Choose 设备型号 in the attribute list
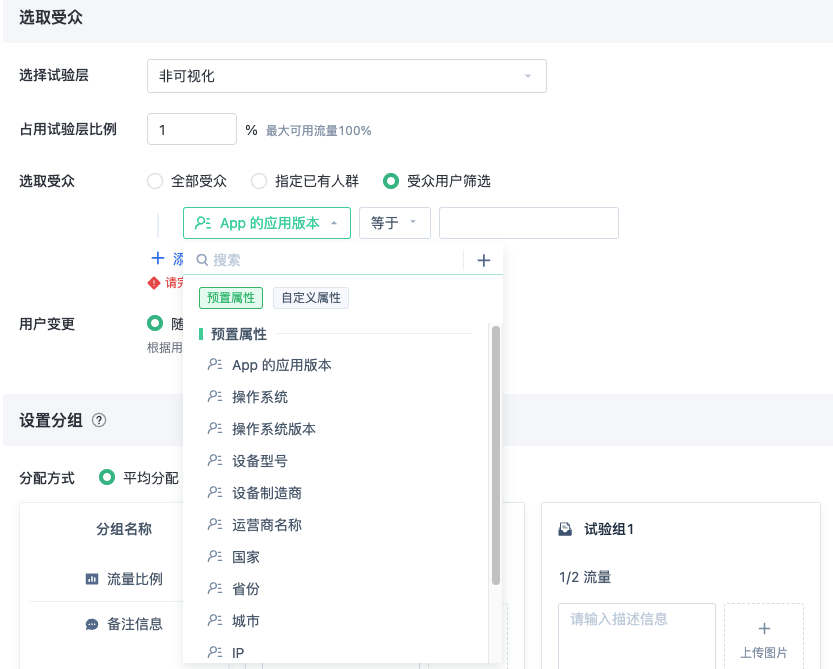 (260, 461)
